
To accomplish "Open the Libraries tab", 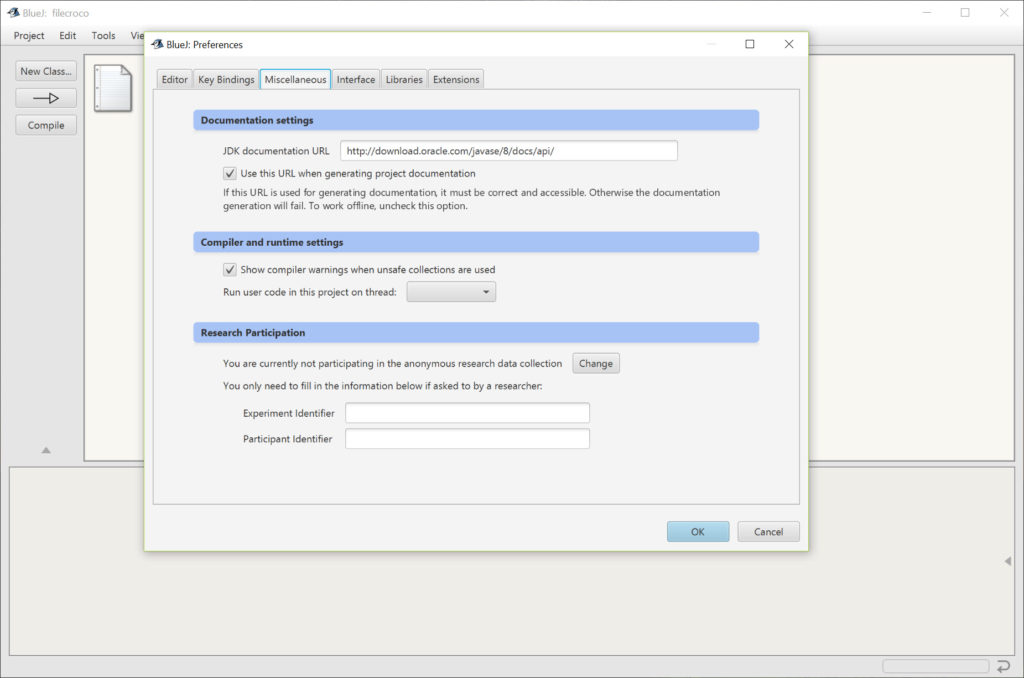I will pyautogui.click(x=404, y=79).
